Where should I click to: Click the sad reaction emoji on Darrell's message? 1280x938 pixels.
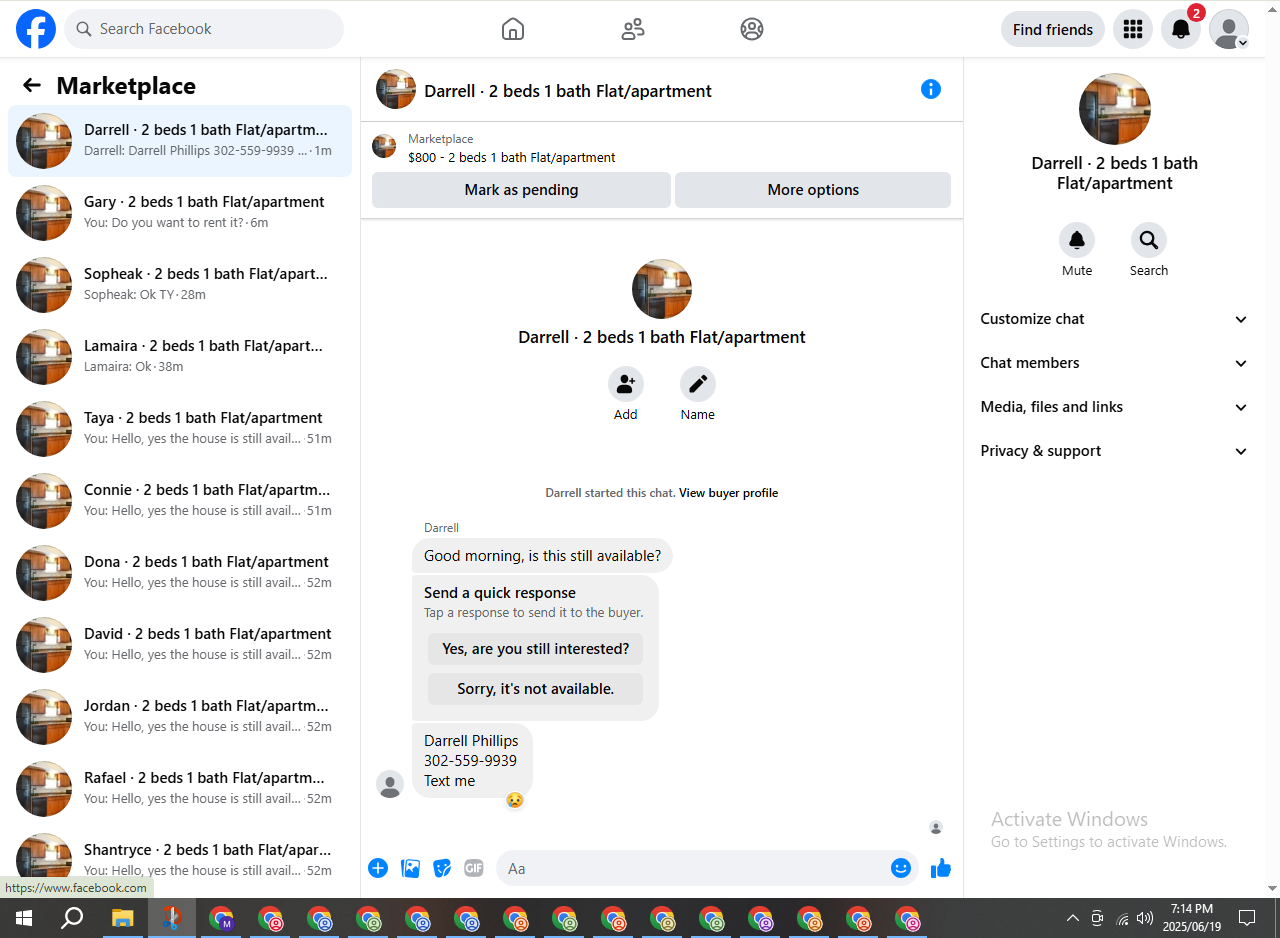click(514, 800)
